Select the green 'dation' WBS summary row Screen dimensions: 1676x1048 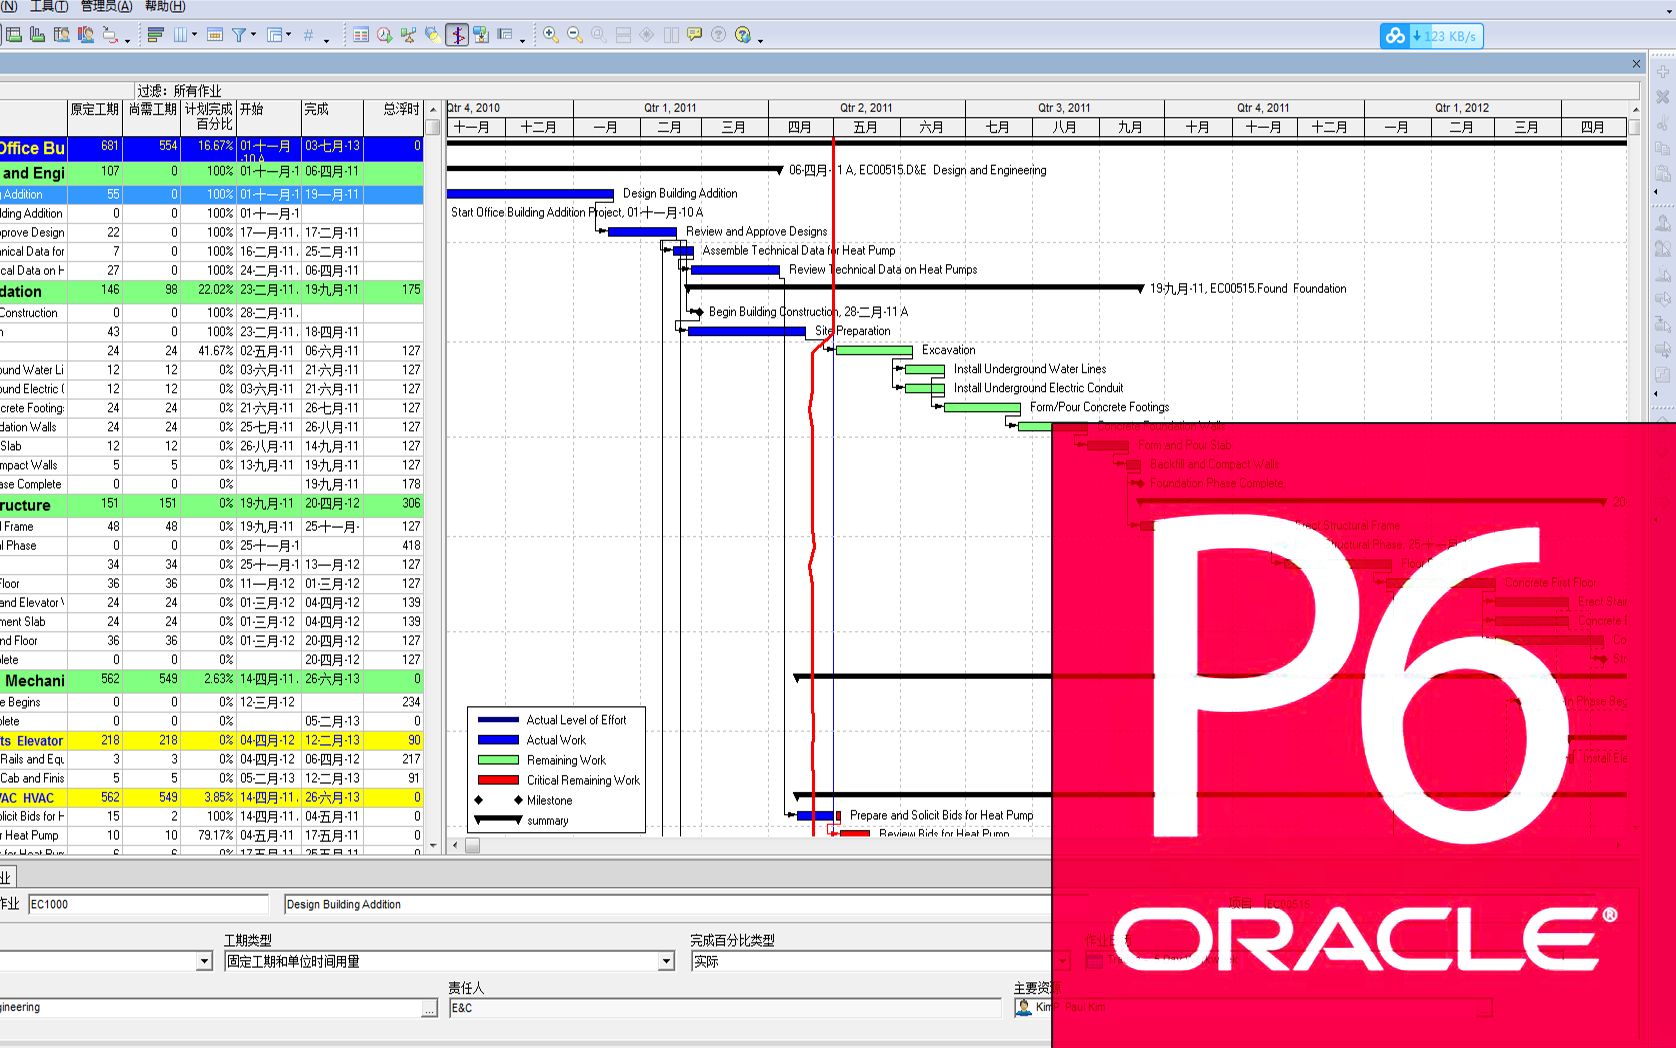pos(211,291)
